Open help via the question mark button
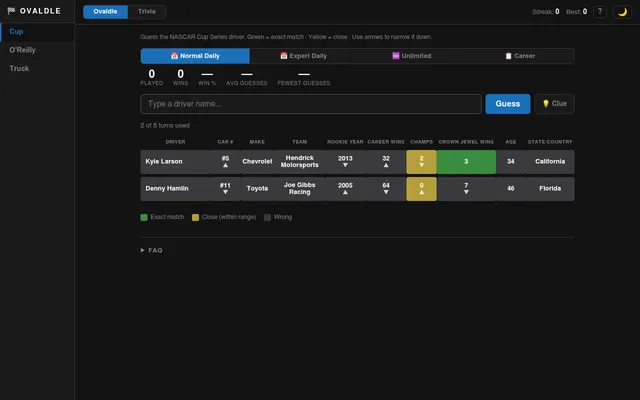The image size is (640, 400). 600,12
